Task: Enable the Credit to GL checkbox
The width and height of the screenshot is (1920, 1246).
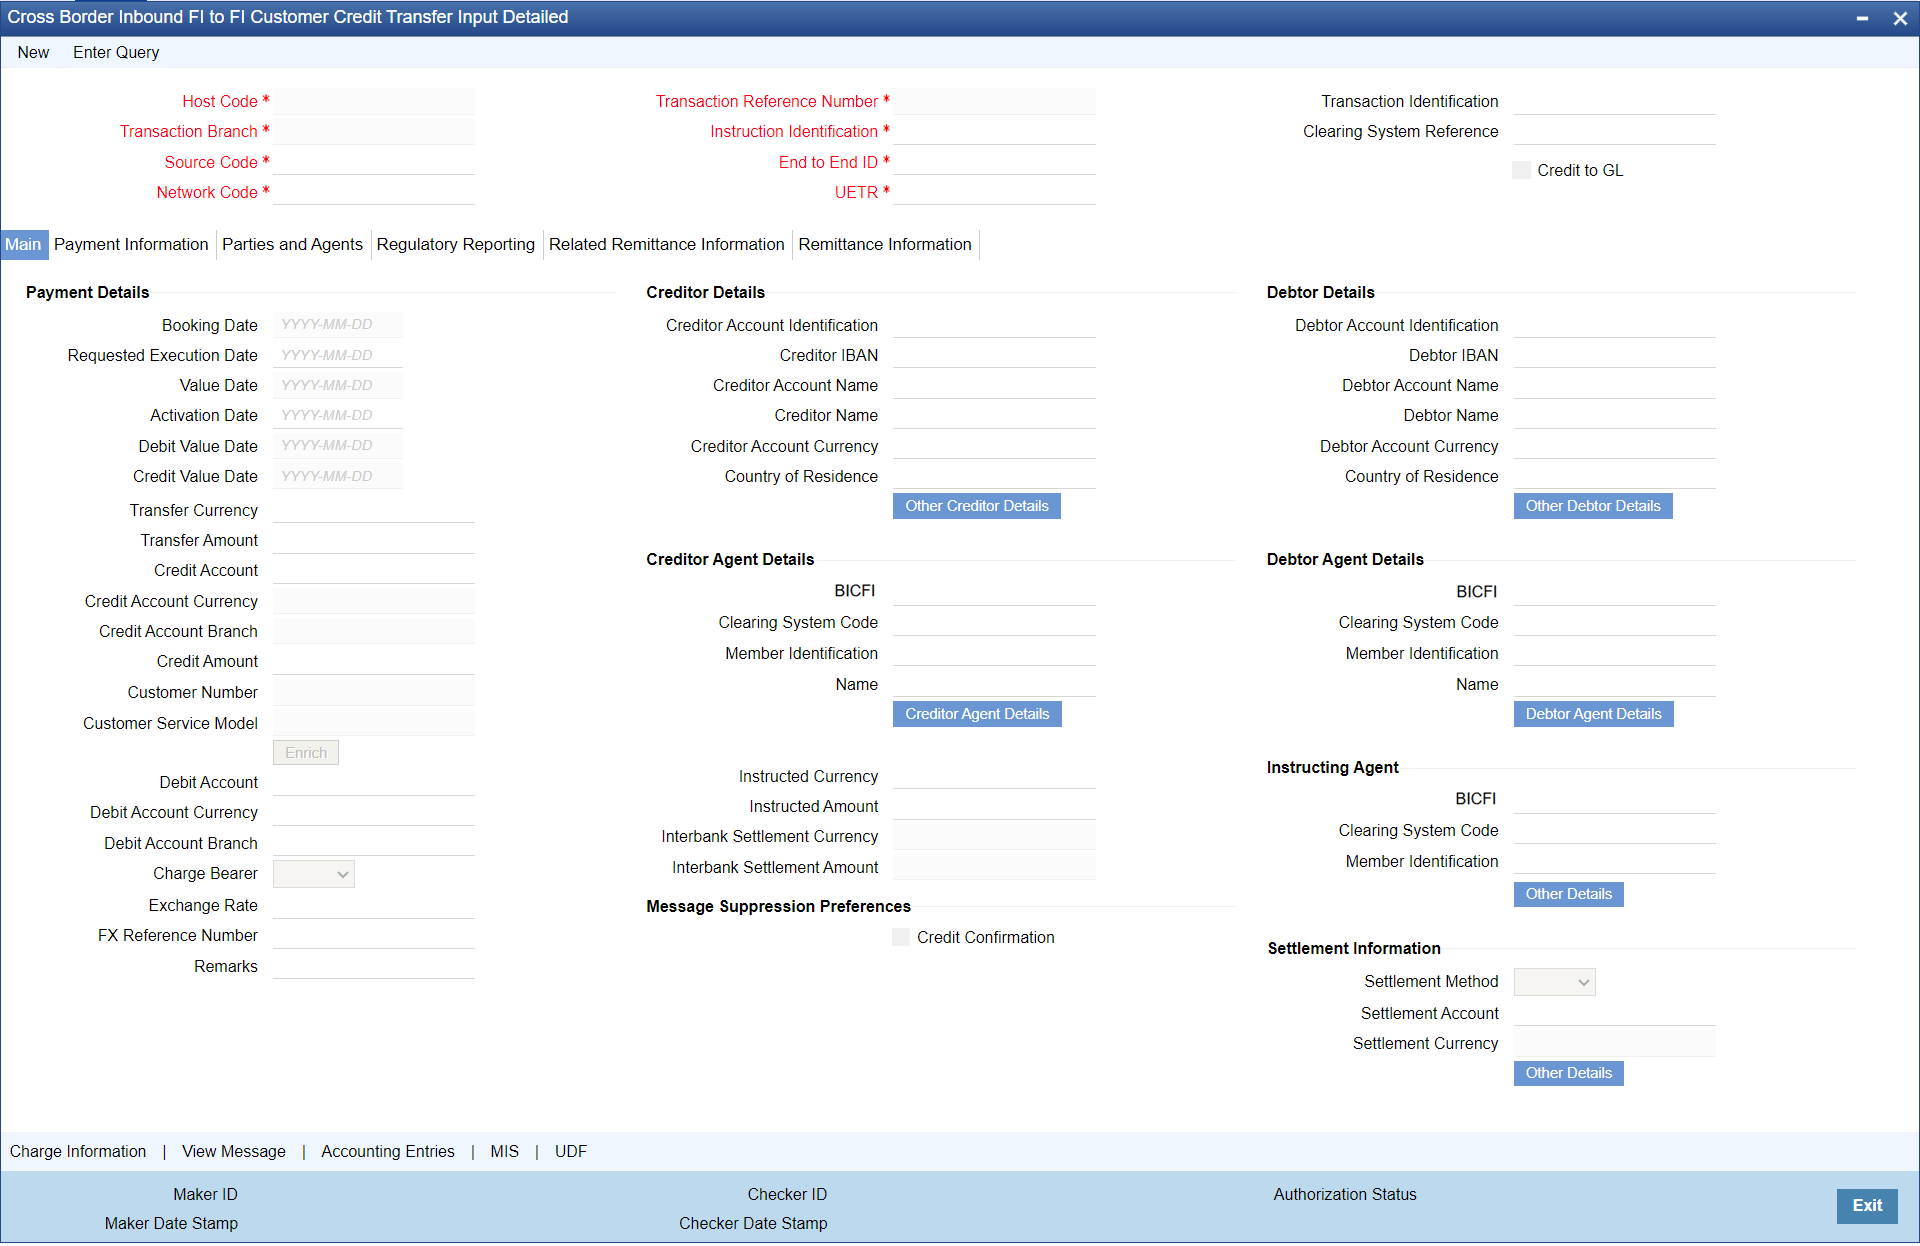Action: [x=1521, y=170]
